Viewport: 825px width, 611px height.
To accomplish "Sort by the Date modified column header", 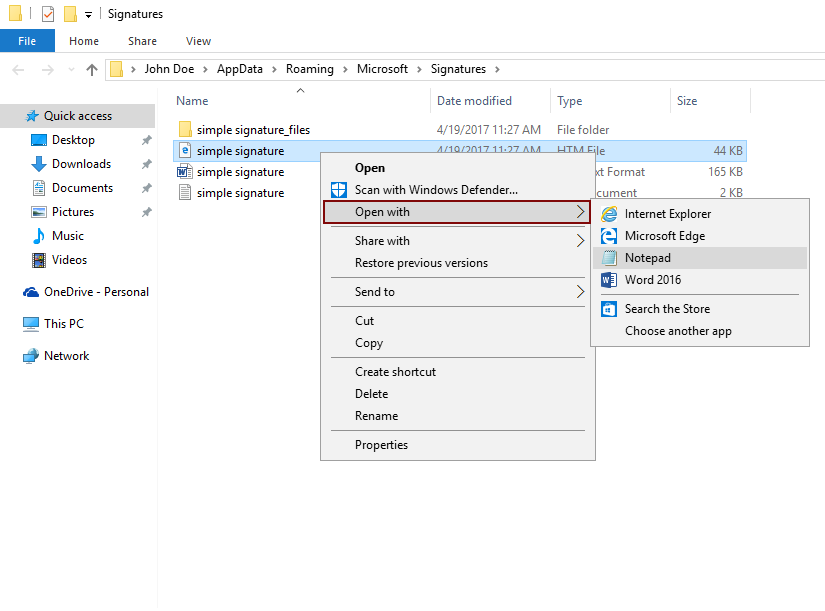I will (490, 101).
